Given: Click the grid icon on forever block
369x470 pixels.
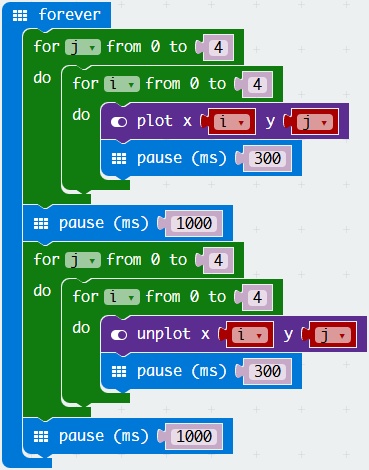Looking at the screenshot, I should (20, 15).
